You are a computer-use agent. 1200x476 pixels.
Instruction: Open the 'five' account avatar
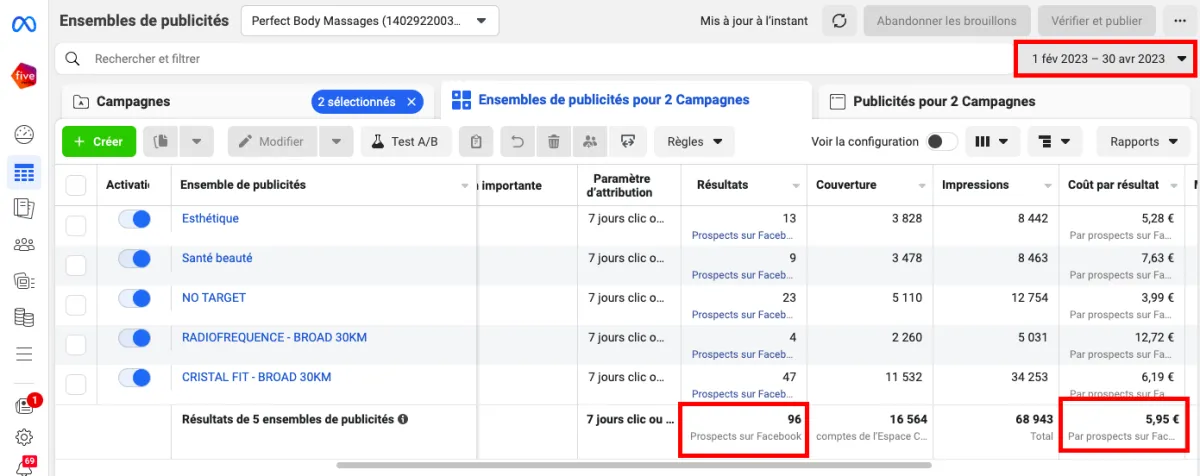(24, 76)
